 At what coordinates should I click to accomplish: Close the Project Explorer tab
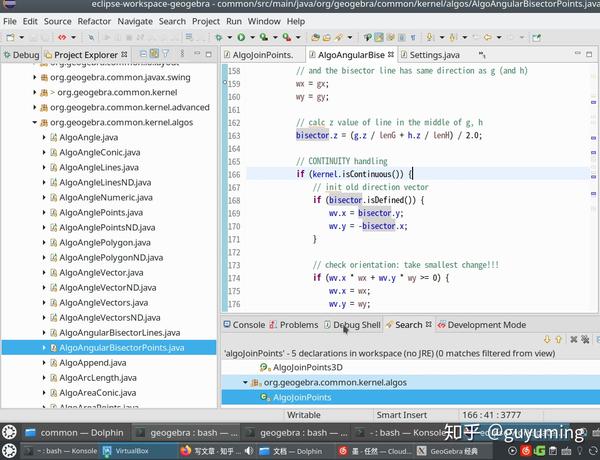[x=124, y=54]
